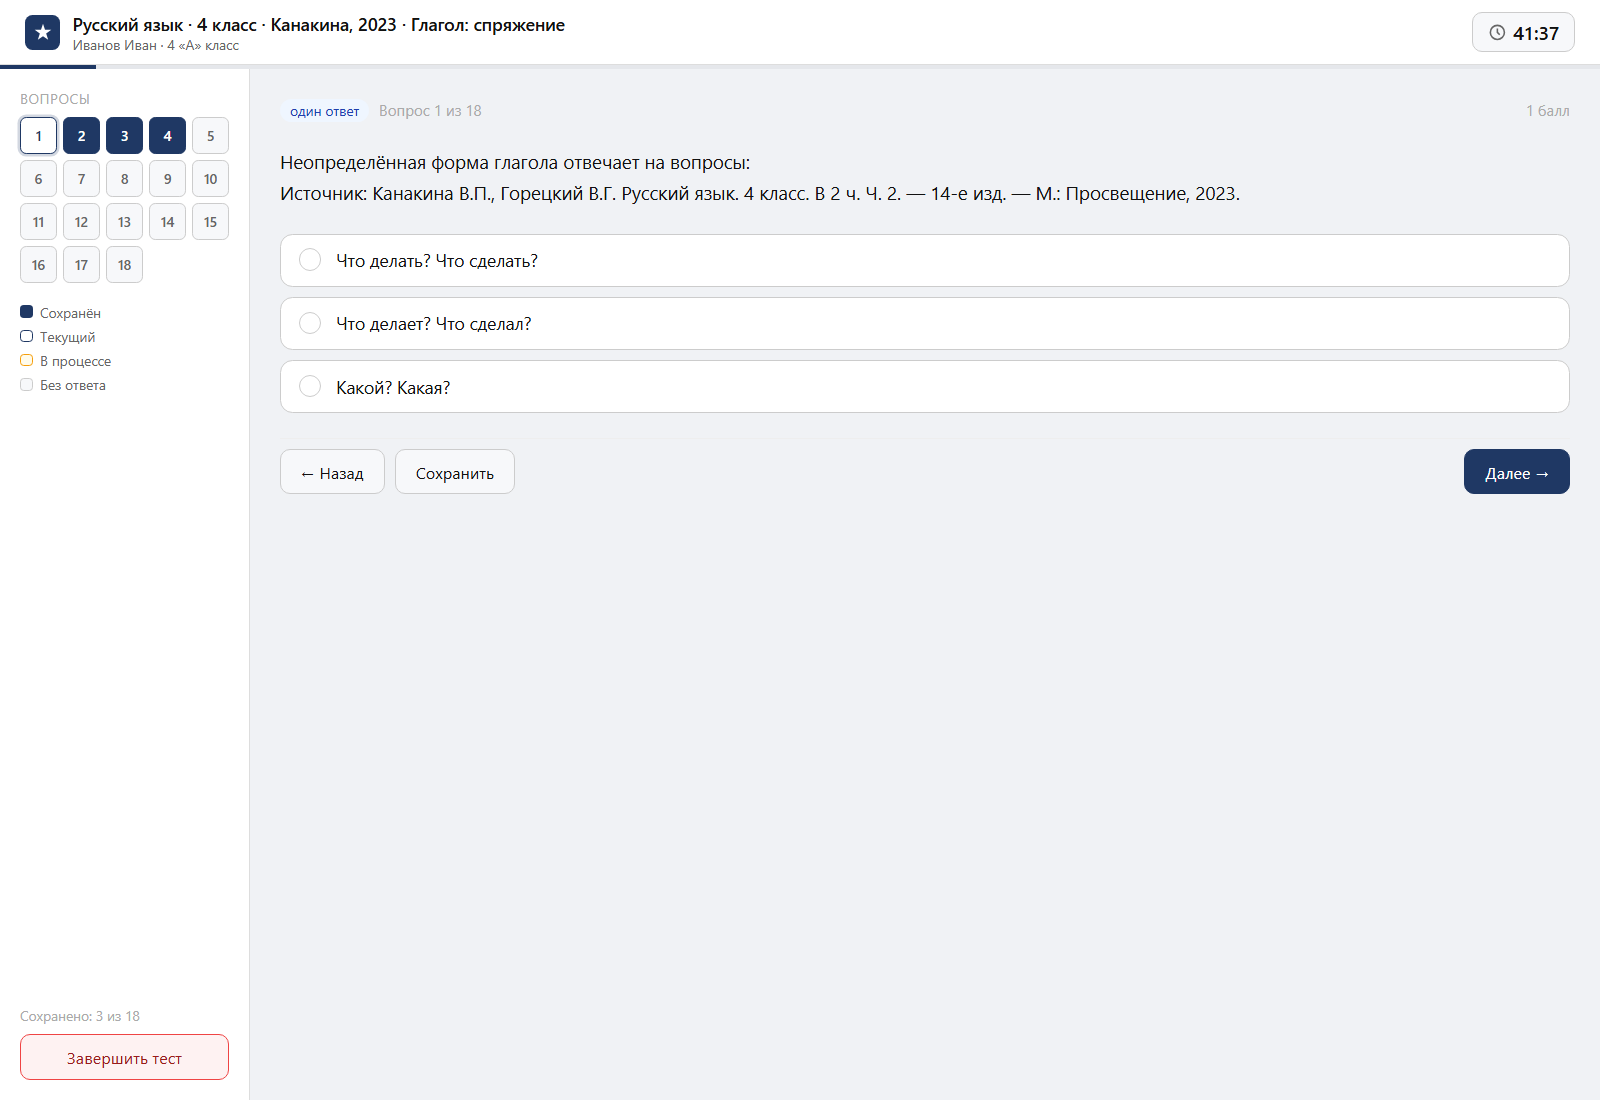This screenshot has width=1600, height=1100.
Task: Open question 5 in navigator
Action: 210,136
